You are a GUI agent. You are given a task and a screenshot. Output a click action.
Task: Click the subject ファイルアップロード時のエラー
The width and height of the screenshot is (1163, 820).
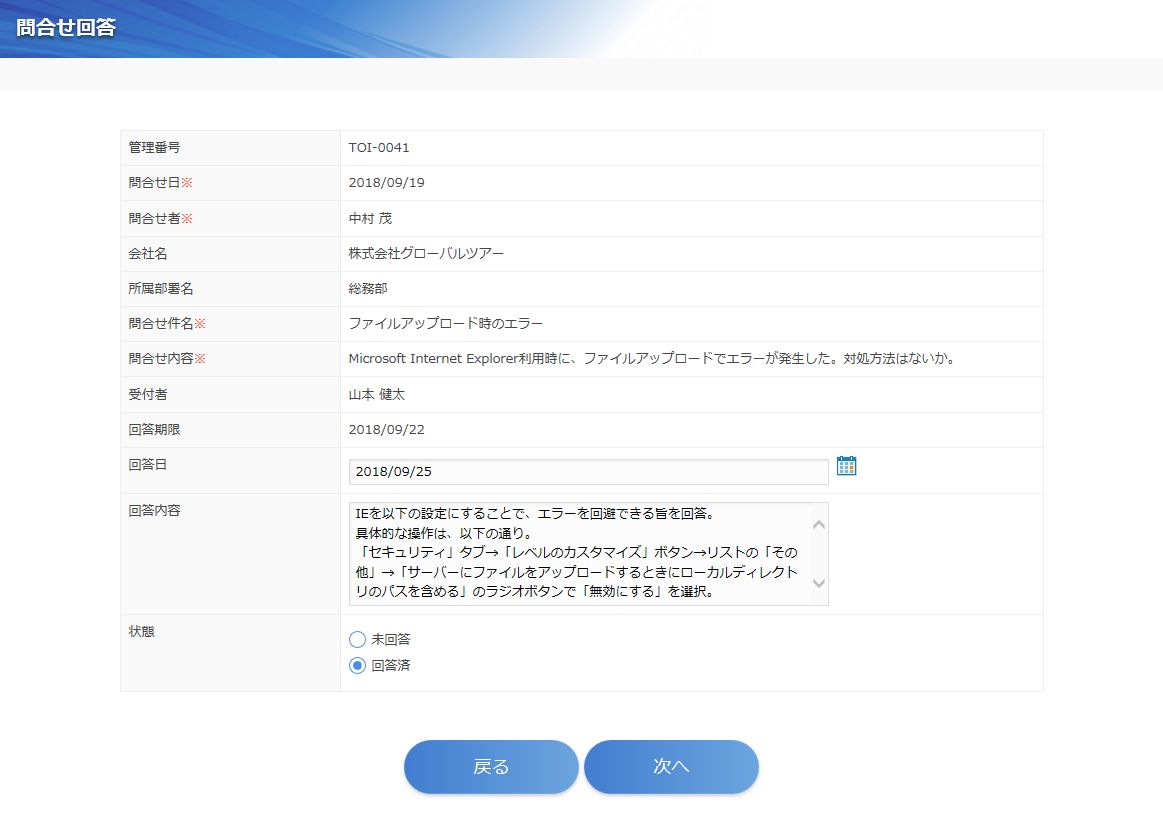[x=446, y=324]
